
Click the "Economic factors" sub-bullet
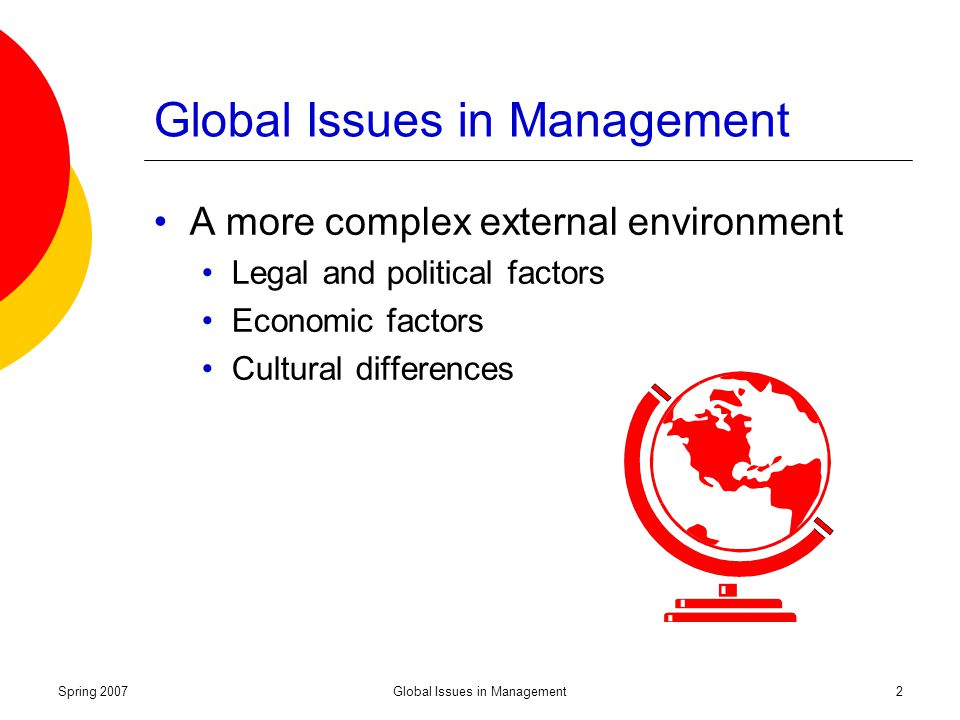[358, 321]
